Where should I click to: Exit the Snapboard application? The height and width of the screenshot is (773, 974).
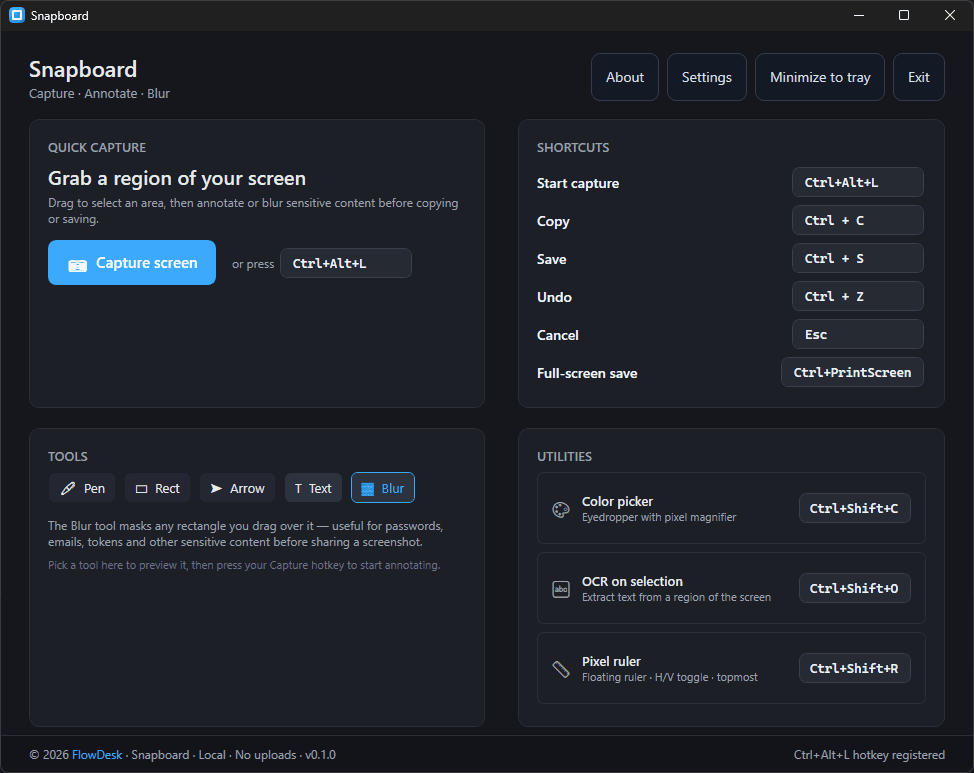pos(918,76)
